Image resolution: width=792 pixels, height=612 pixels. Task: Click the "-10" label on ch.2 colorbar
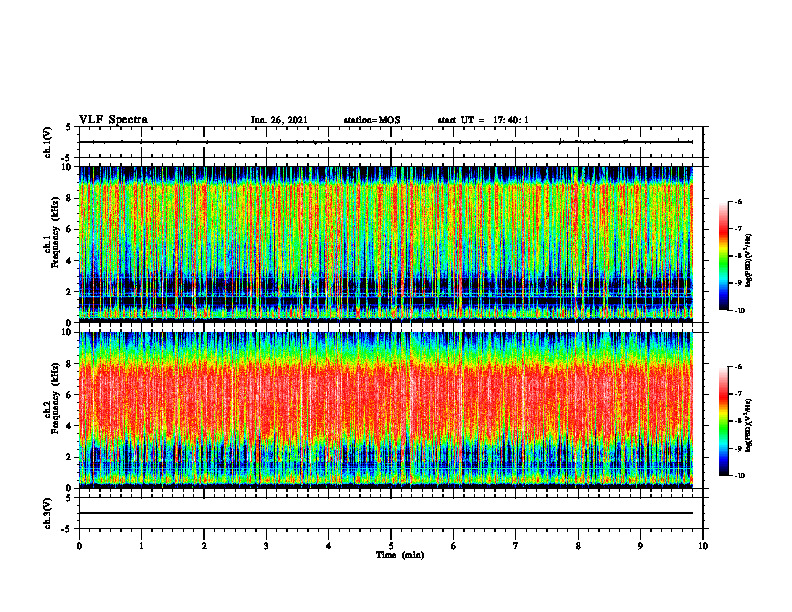(739, 476)
